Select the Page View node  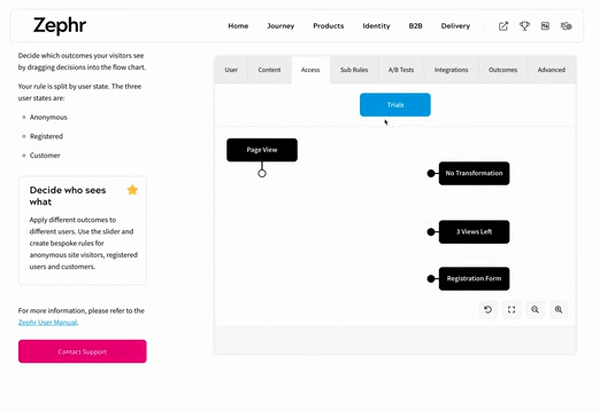tap(262, 150)
